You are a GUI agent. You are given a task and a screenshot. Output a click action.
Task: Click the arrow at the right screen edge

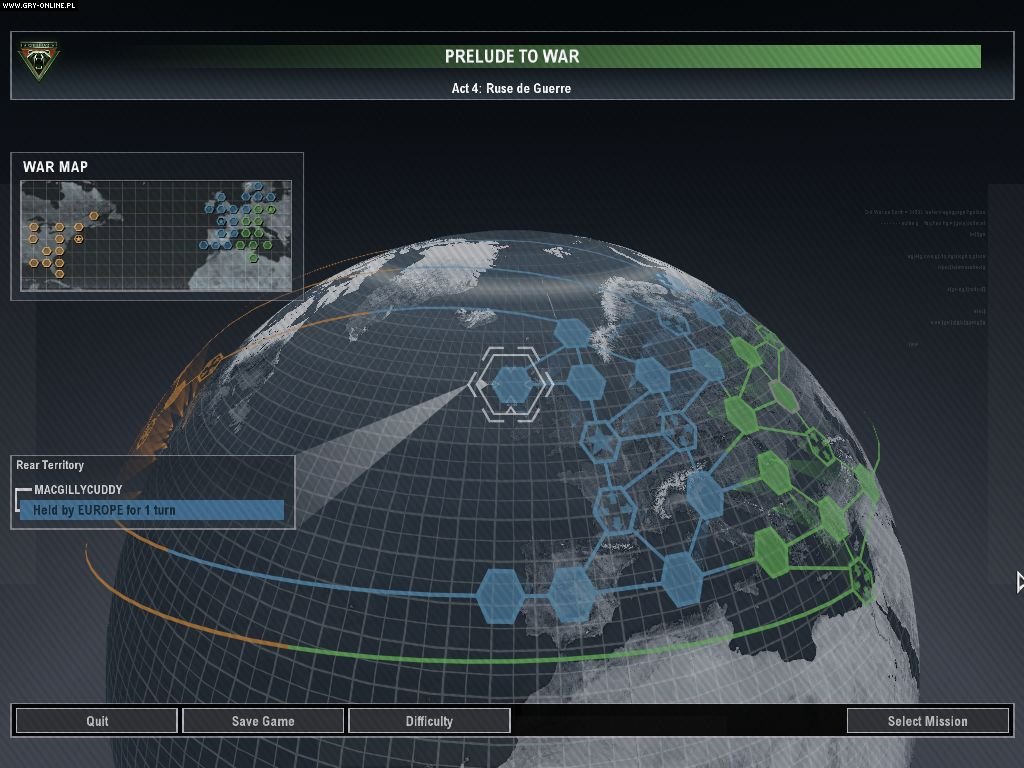pyautogui.click(x=1019, y=582)
